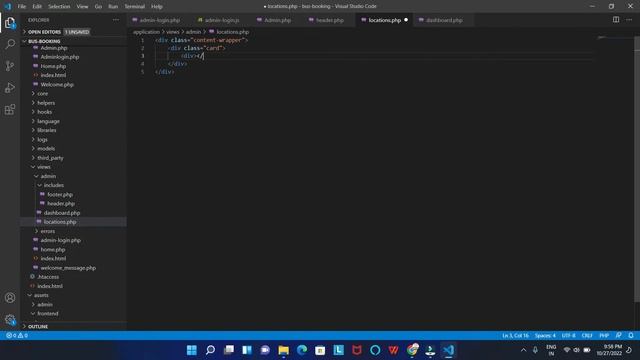Click the unsaved dot on locations.php tab
The image size is (640, 360).
[x=406, y=20]
